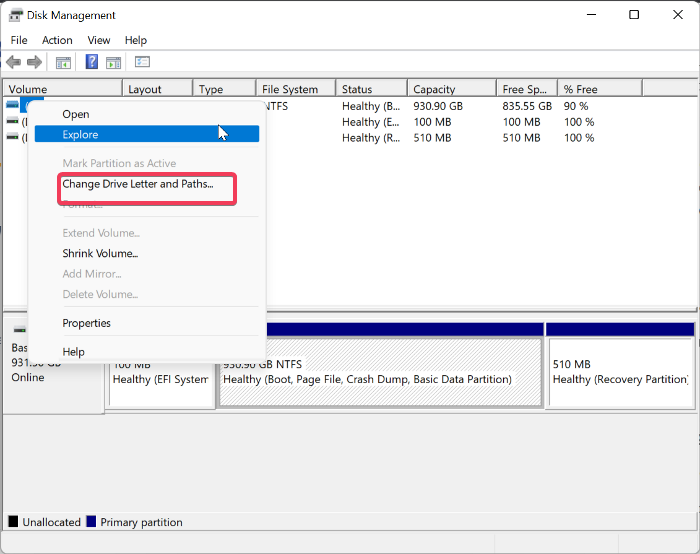This screenshot has height=554, width=700.
Task: Click the Forward arrow toolbar icon
Action: (x=34, y=62)
